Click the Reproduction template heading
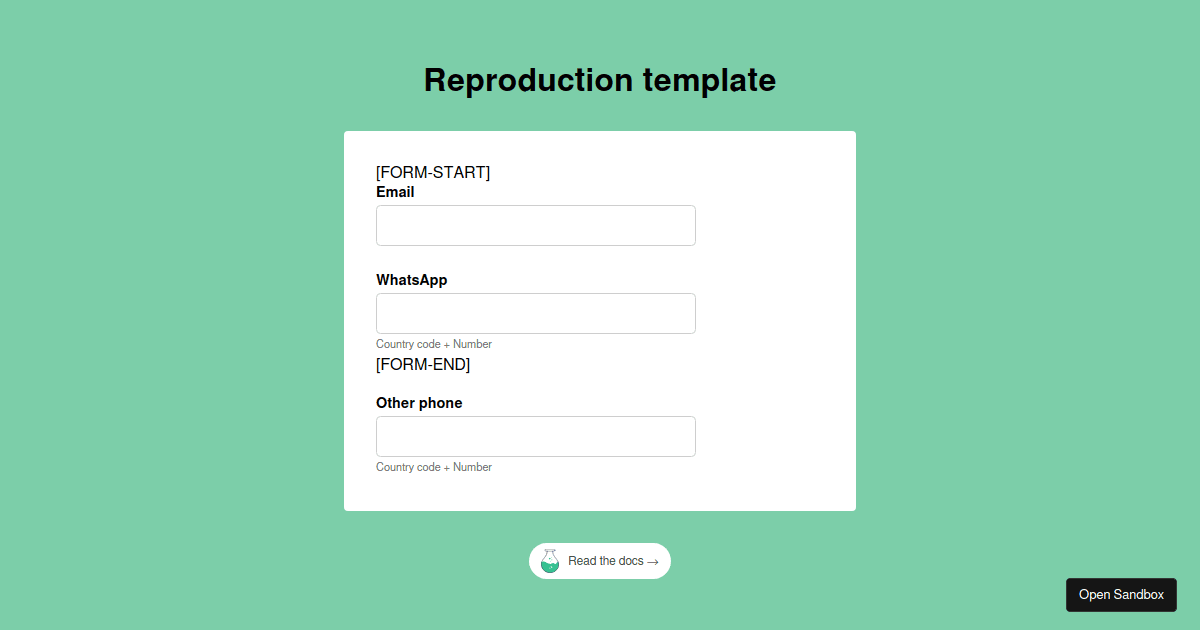Viewport: 1200px width, 630px height. click(600, 80)
